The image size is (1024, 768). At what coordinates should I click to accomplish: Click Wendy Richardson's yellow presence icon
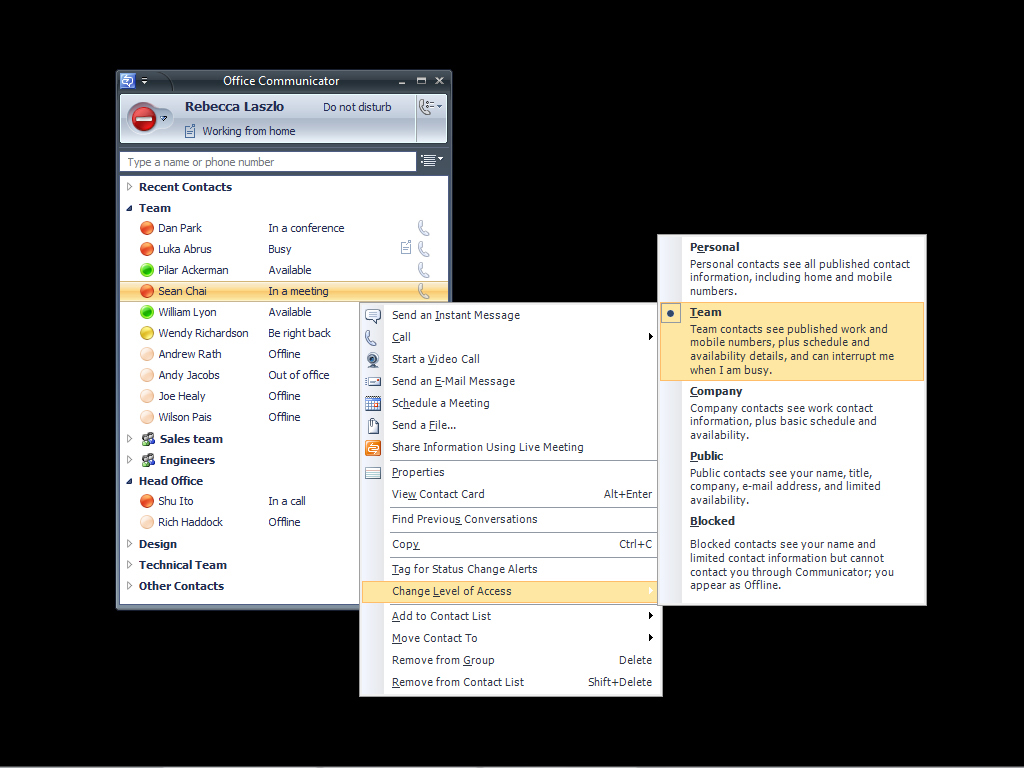[147, 333]
